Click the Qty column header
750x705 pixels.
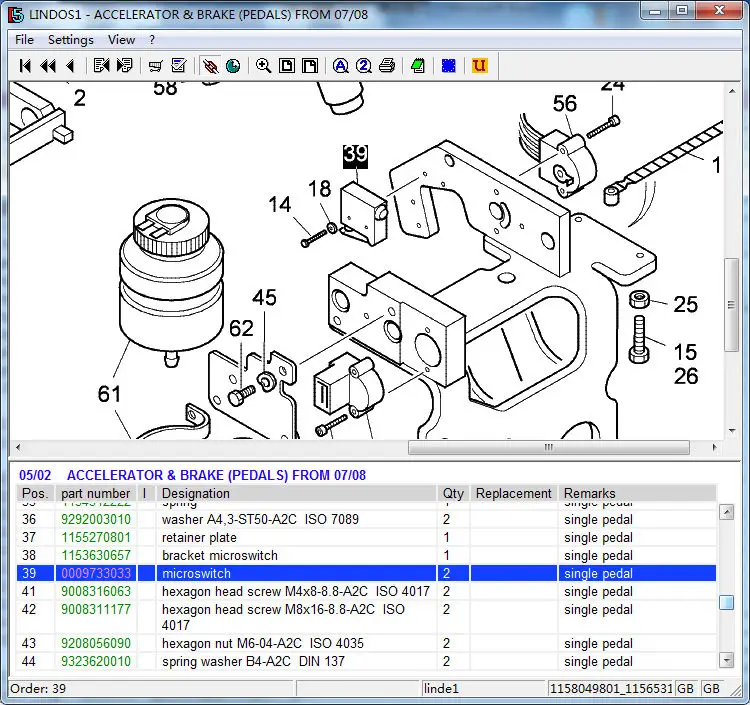click(x=453, y=493)
